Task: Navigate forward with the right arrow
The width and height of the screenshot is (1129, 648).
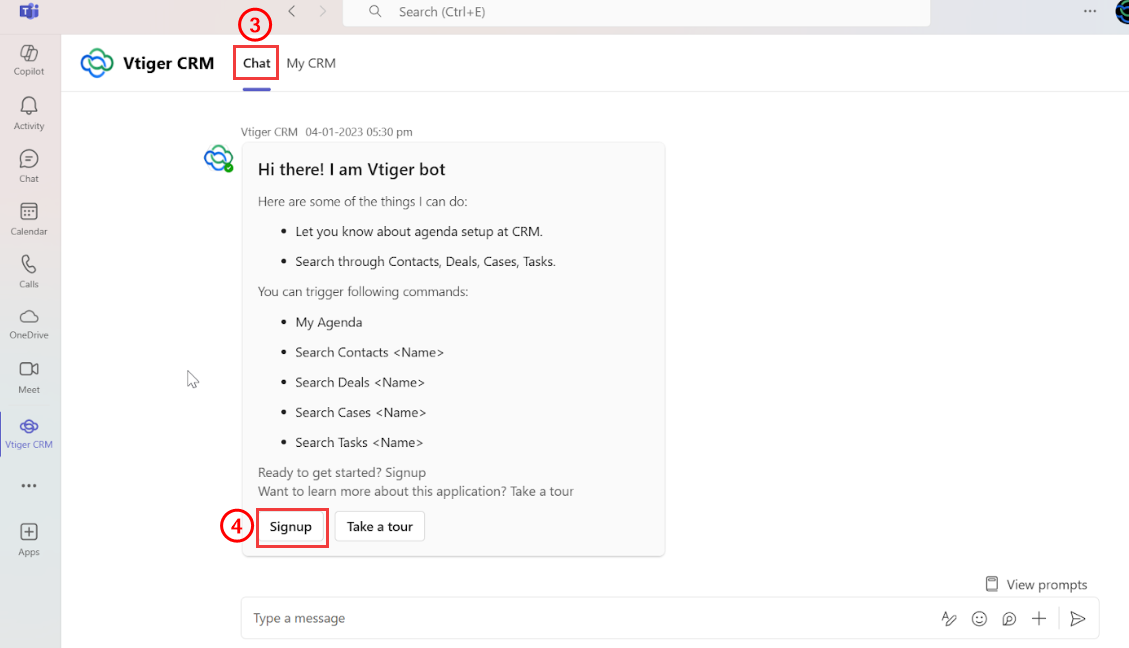Action: [x=323, y=12]
